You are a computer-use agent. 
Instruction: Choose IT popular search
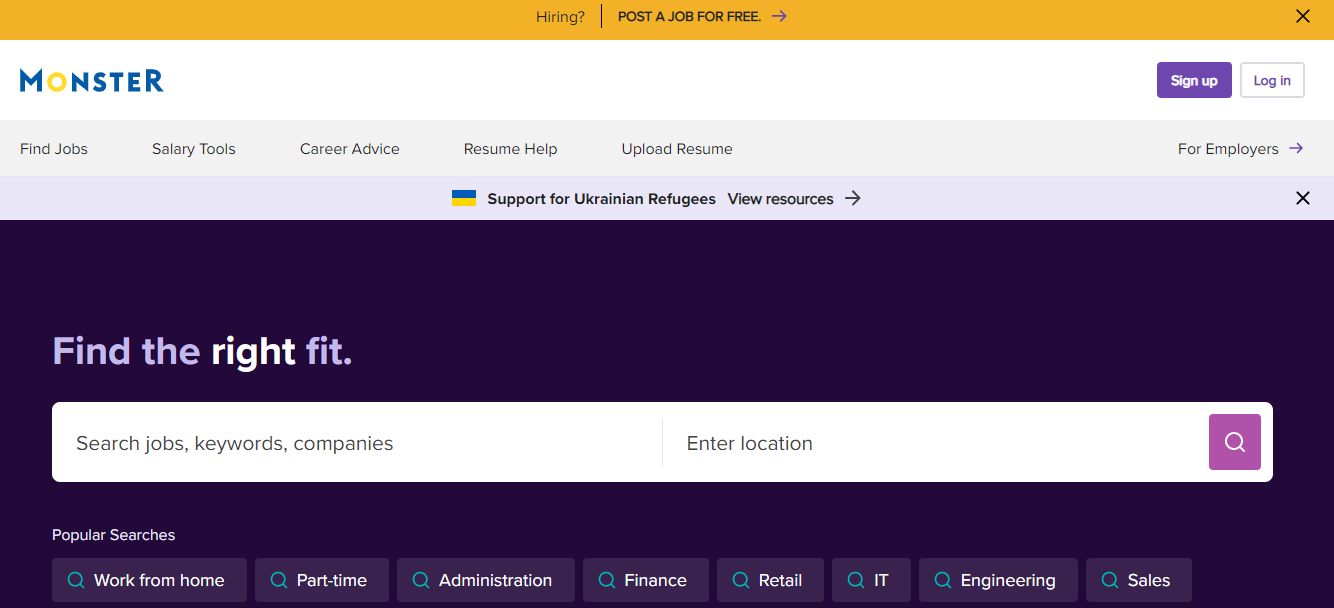pyautogui.click(x=871, y=580)
